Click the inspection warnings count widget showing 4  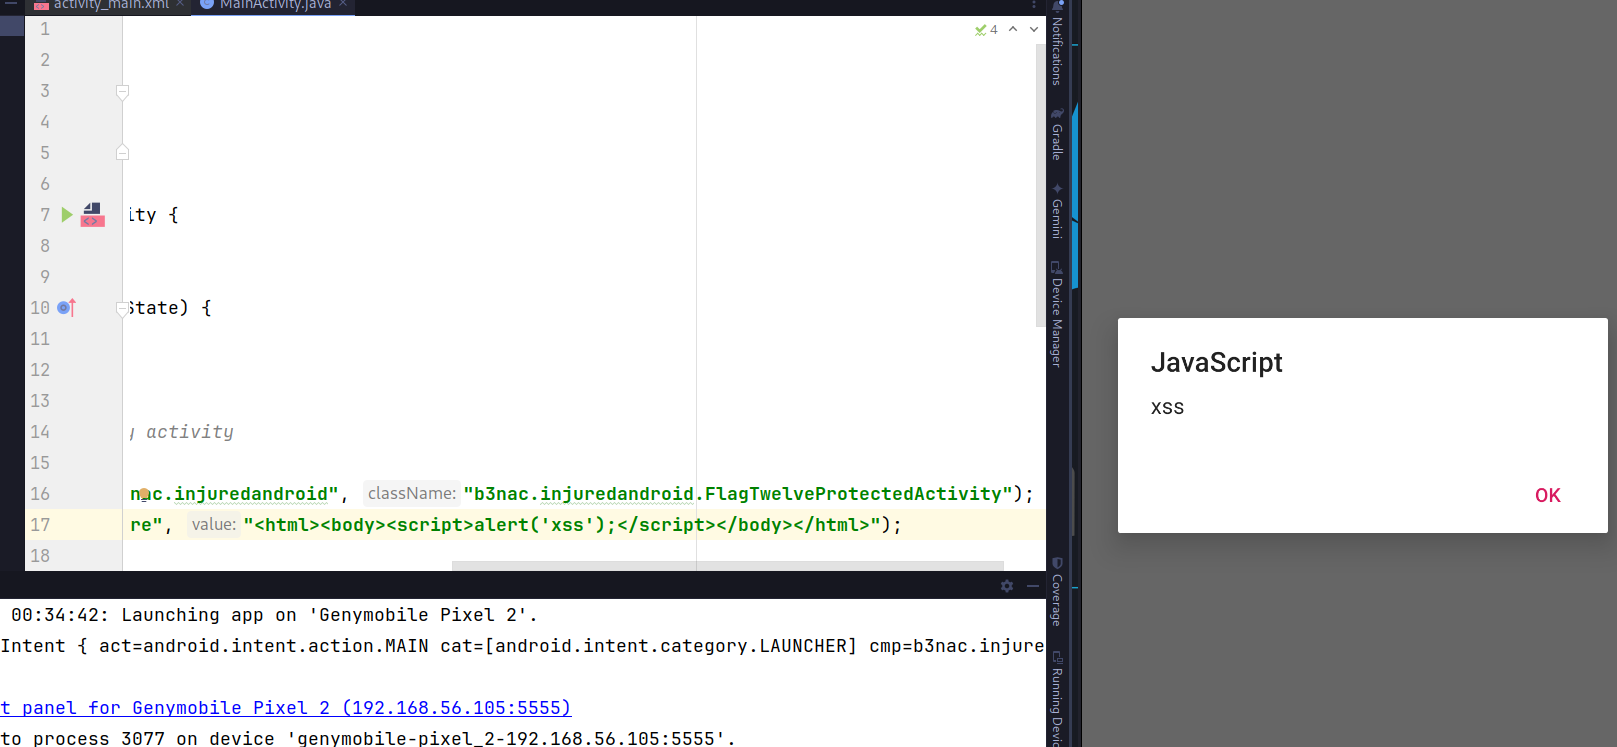pyautogui.click(x=986, y=30)
